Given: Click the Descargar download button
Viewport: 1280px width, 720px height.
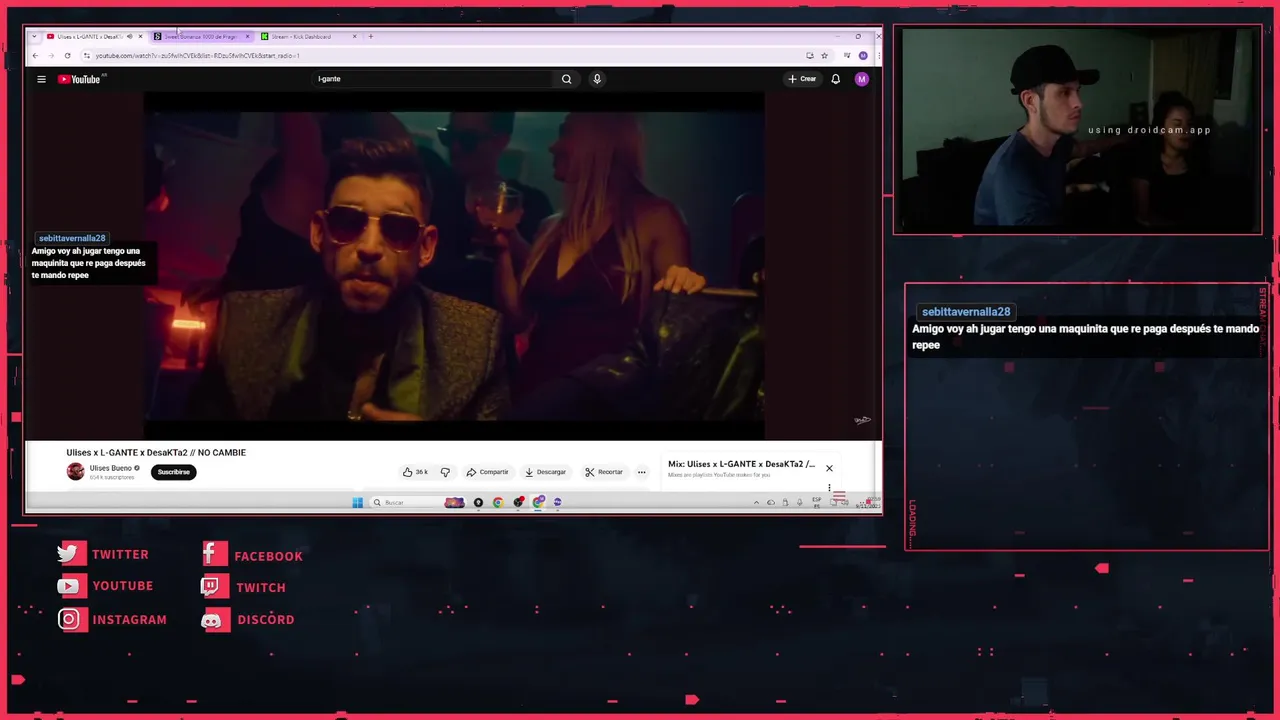Looking at the screenshot, I should pyautogui.click(x=545, y=472).
